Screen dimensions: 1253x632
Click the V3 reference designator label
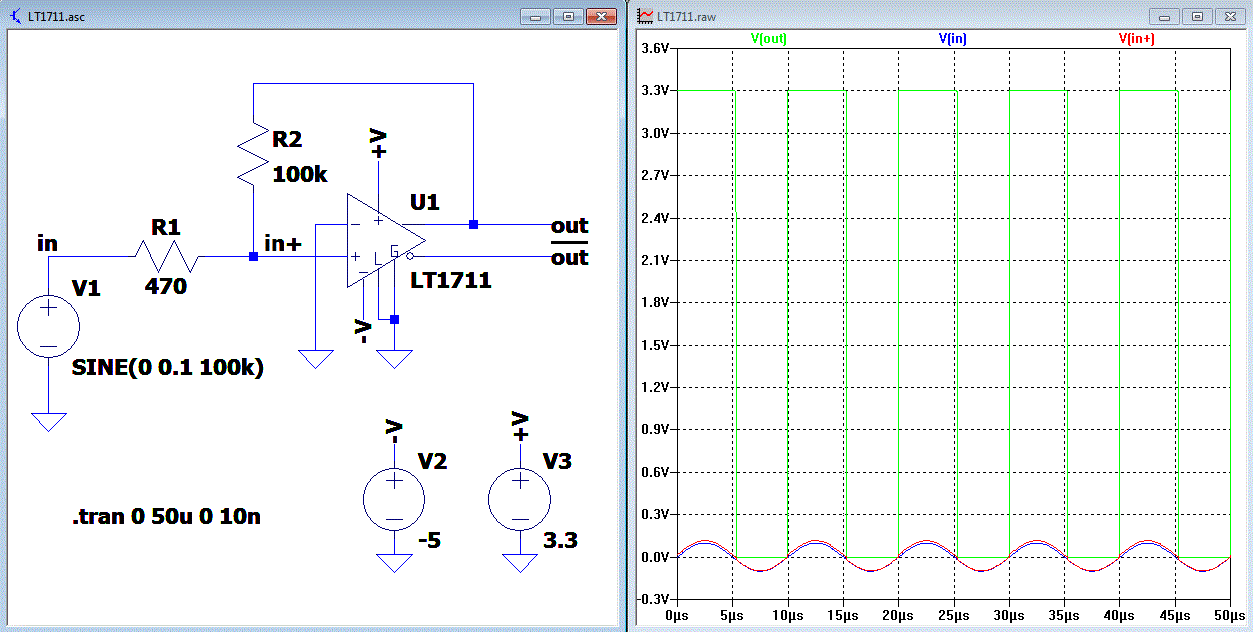click(x=558, y=461)
